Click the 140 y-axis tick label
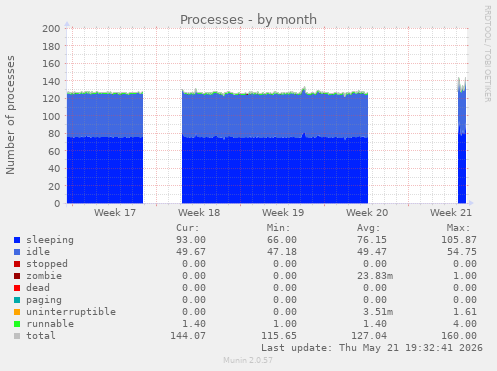Image resolution: width=497 pixels, height=371 pixels. click(51, 81)
